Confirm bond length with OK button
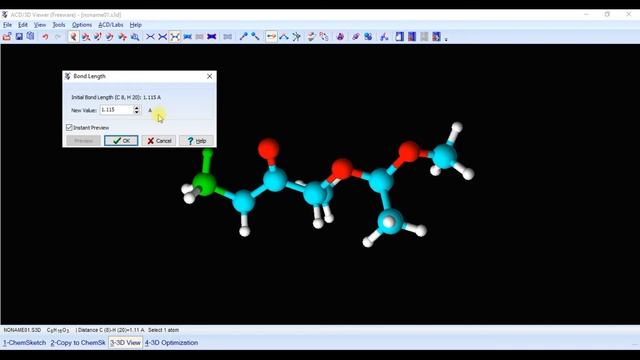This screenshot has height=360, width=640. click(x=121, y=140)
